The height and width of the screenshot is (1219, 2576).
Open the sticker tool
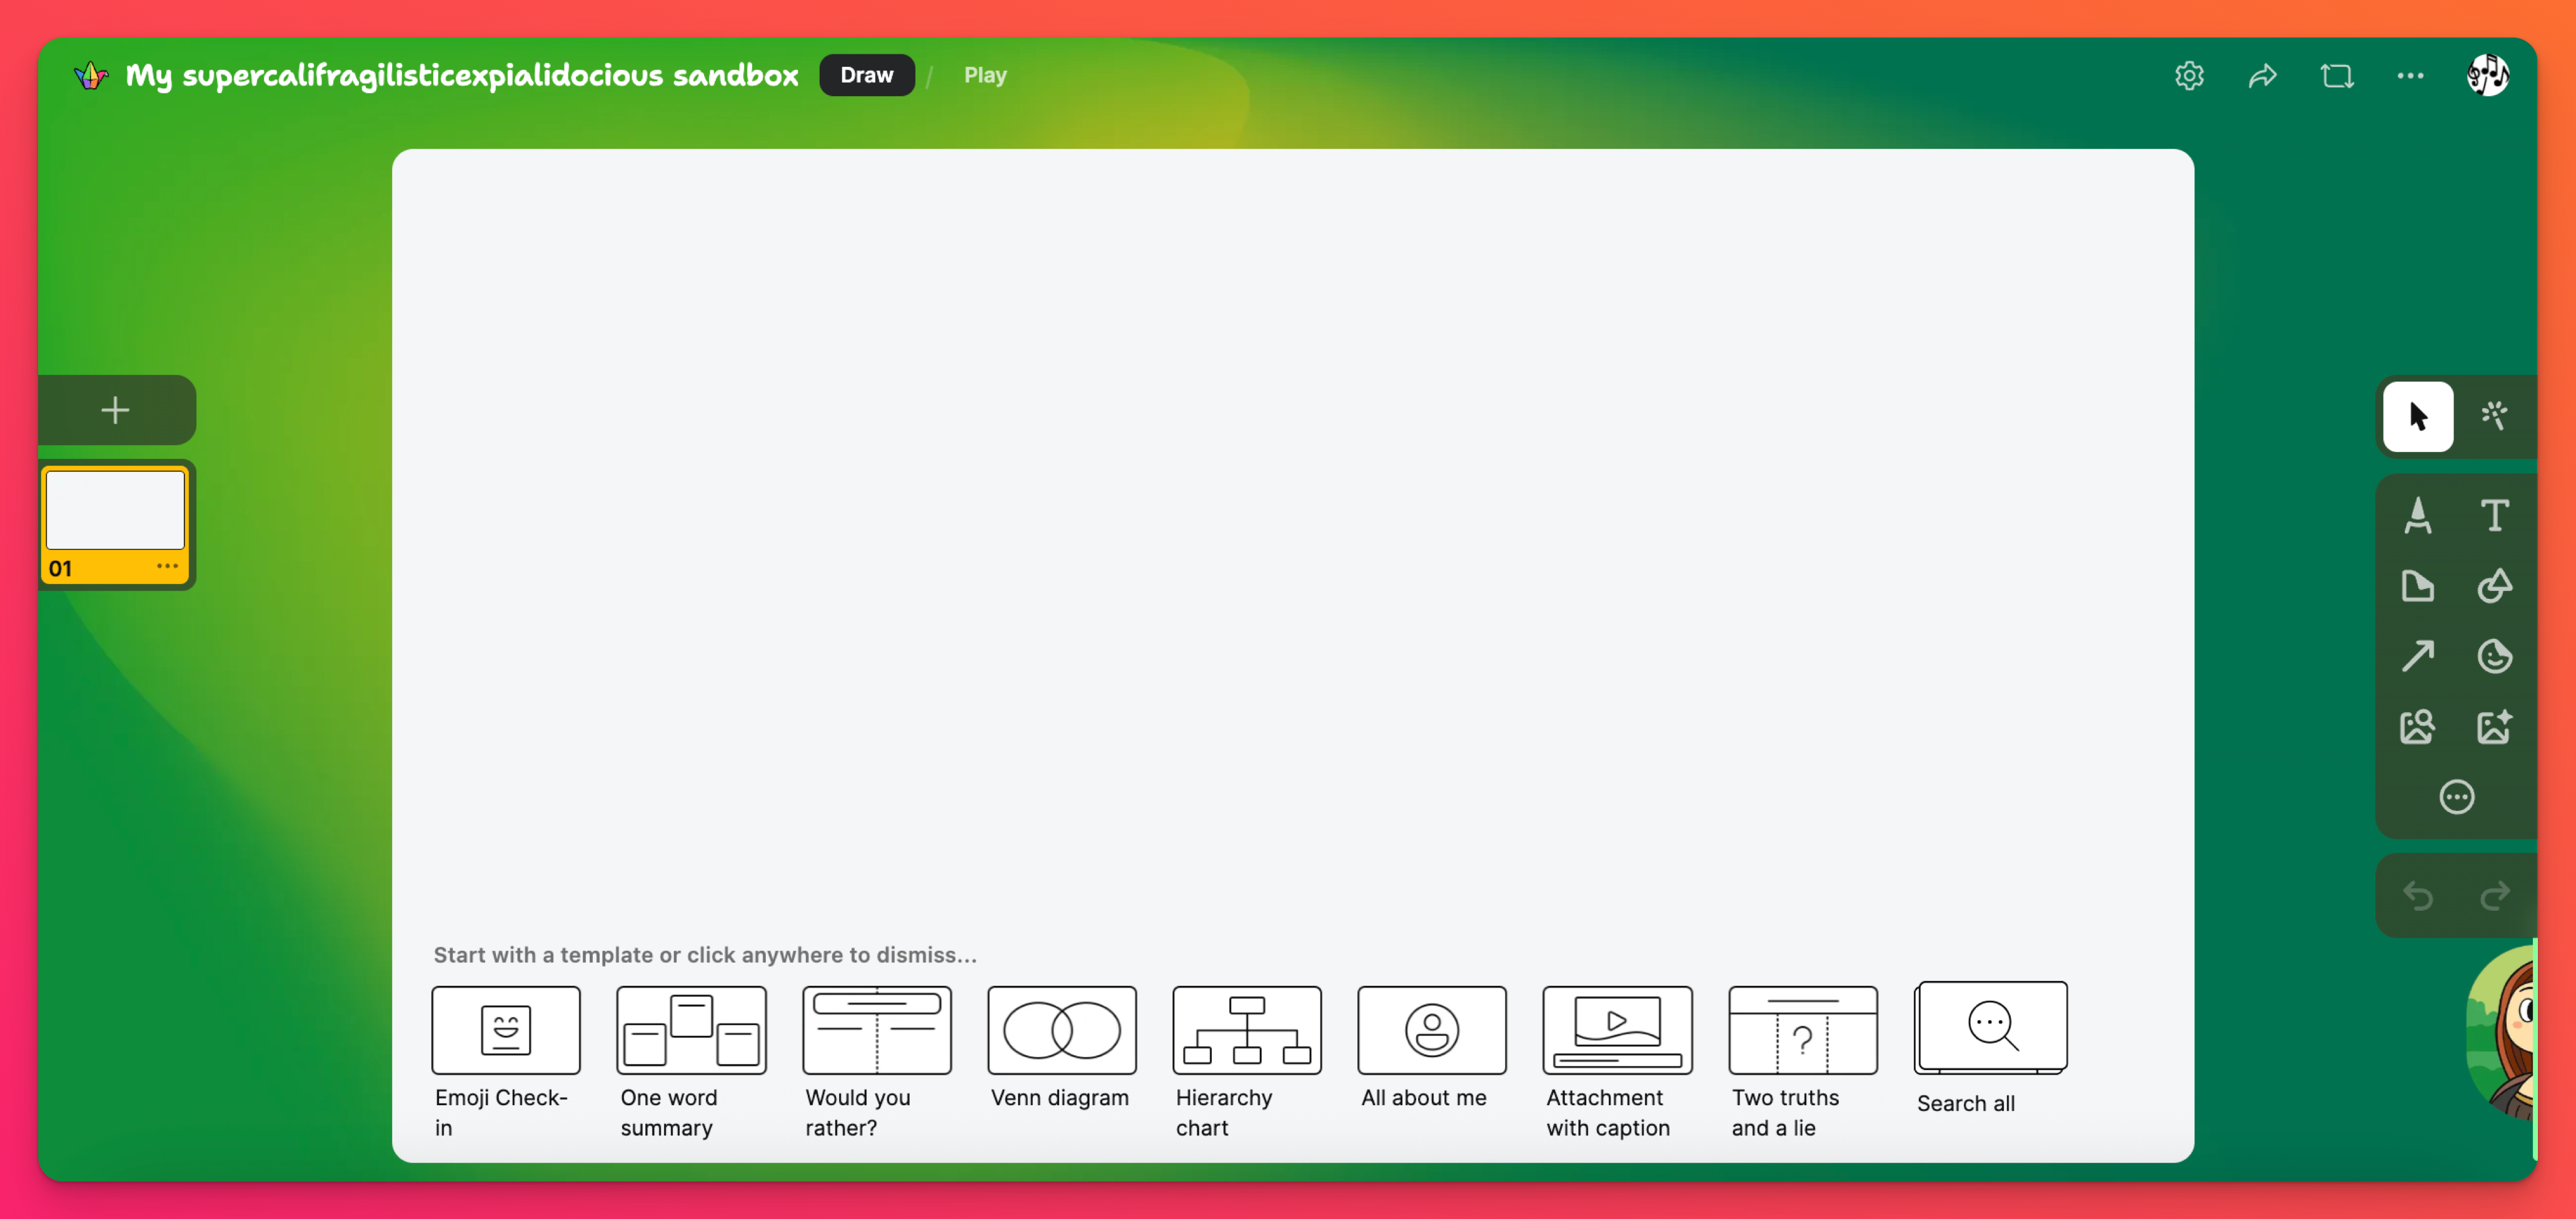[2494, 657]
